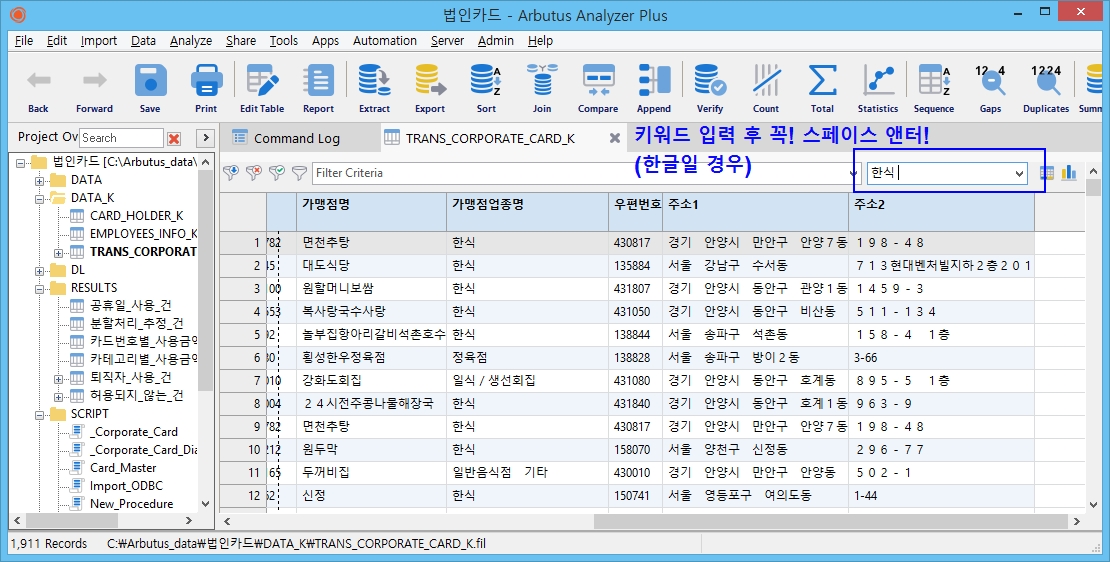Click the 대도식당 cell
The image size is (1110, 562).
(372, 265)
